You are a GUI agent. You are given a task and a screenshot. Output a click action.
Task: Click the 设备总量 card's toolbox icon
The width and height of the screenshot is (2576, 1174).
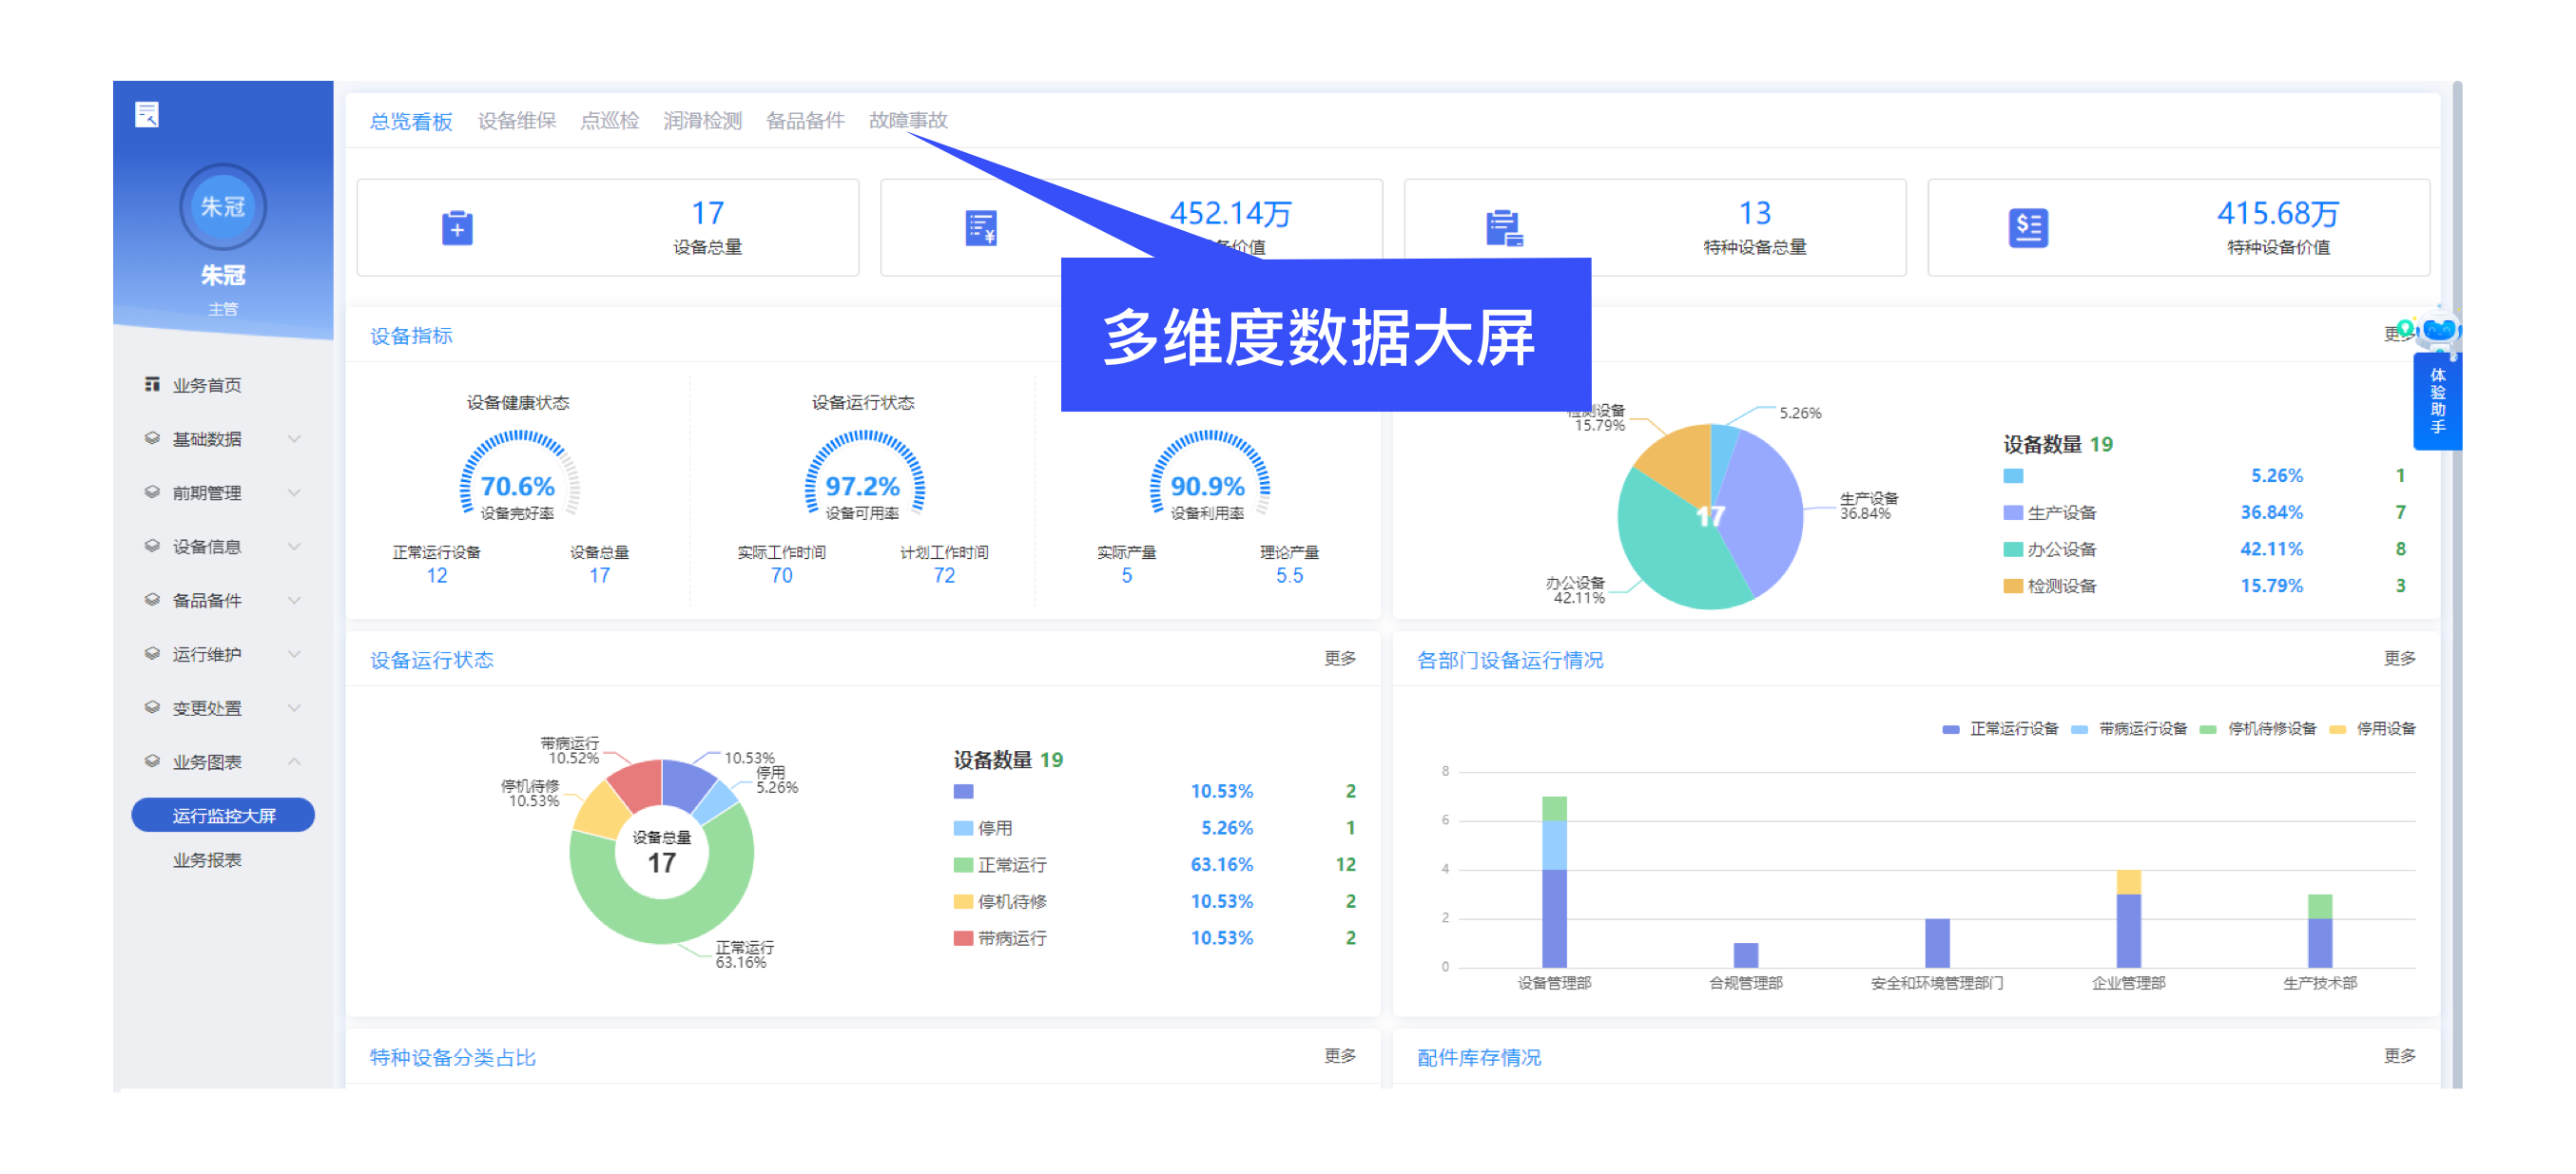point(456,227)
